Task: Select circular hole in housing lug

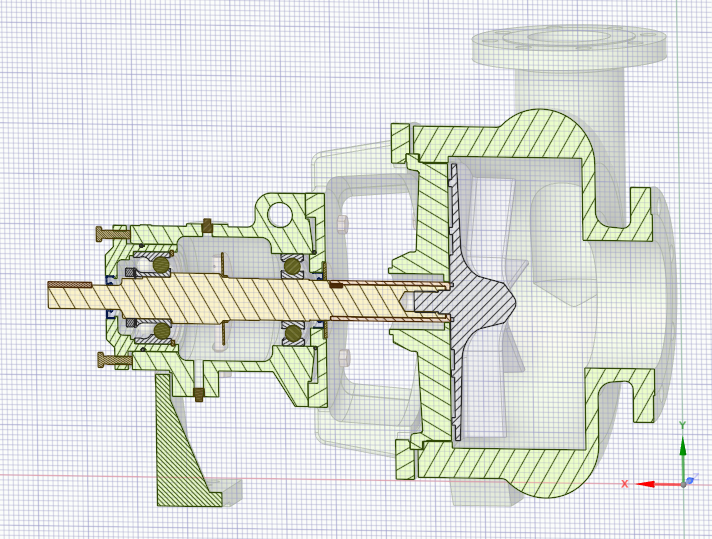Action: [x=280, y=212]
